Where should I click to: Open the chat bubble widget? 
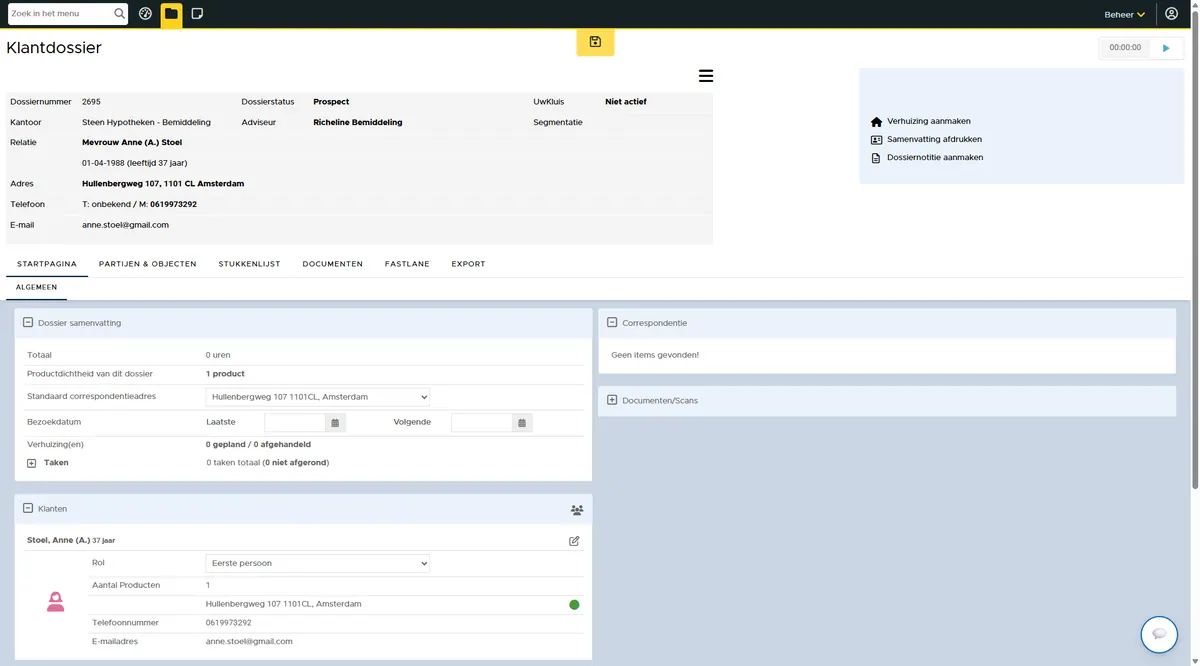tap(1159, 634)
